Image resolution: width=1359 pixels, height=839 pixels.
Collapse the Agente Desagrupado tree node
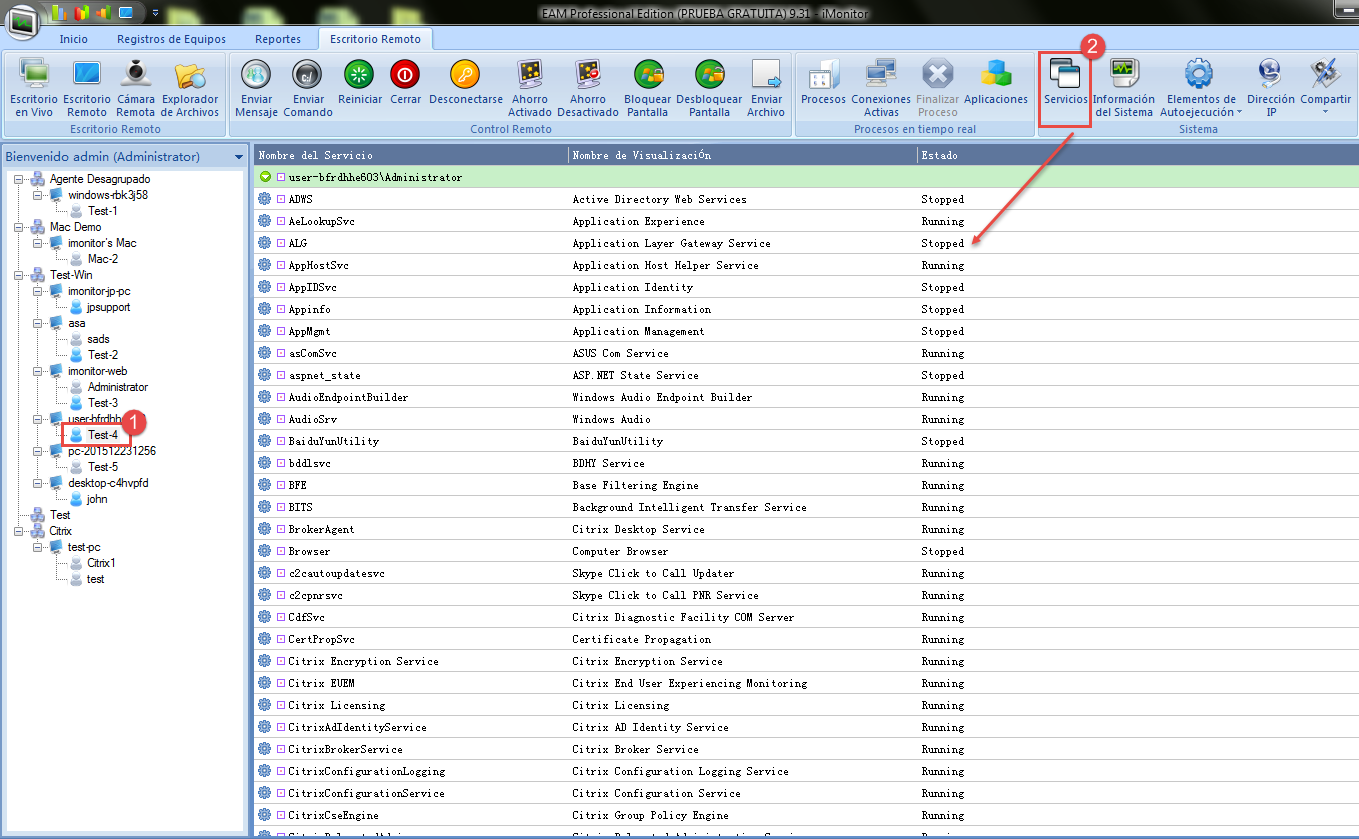(x=19, y=179)
